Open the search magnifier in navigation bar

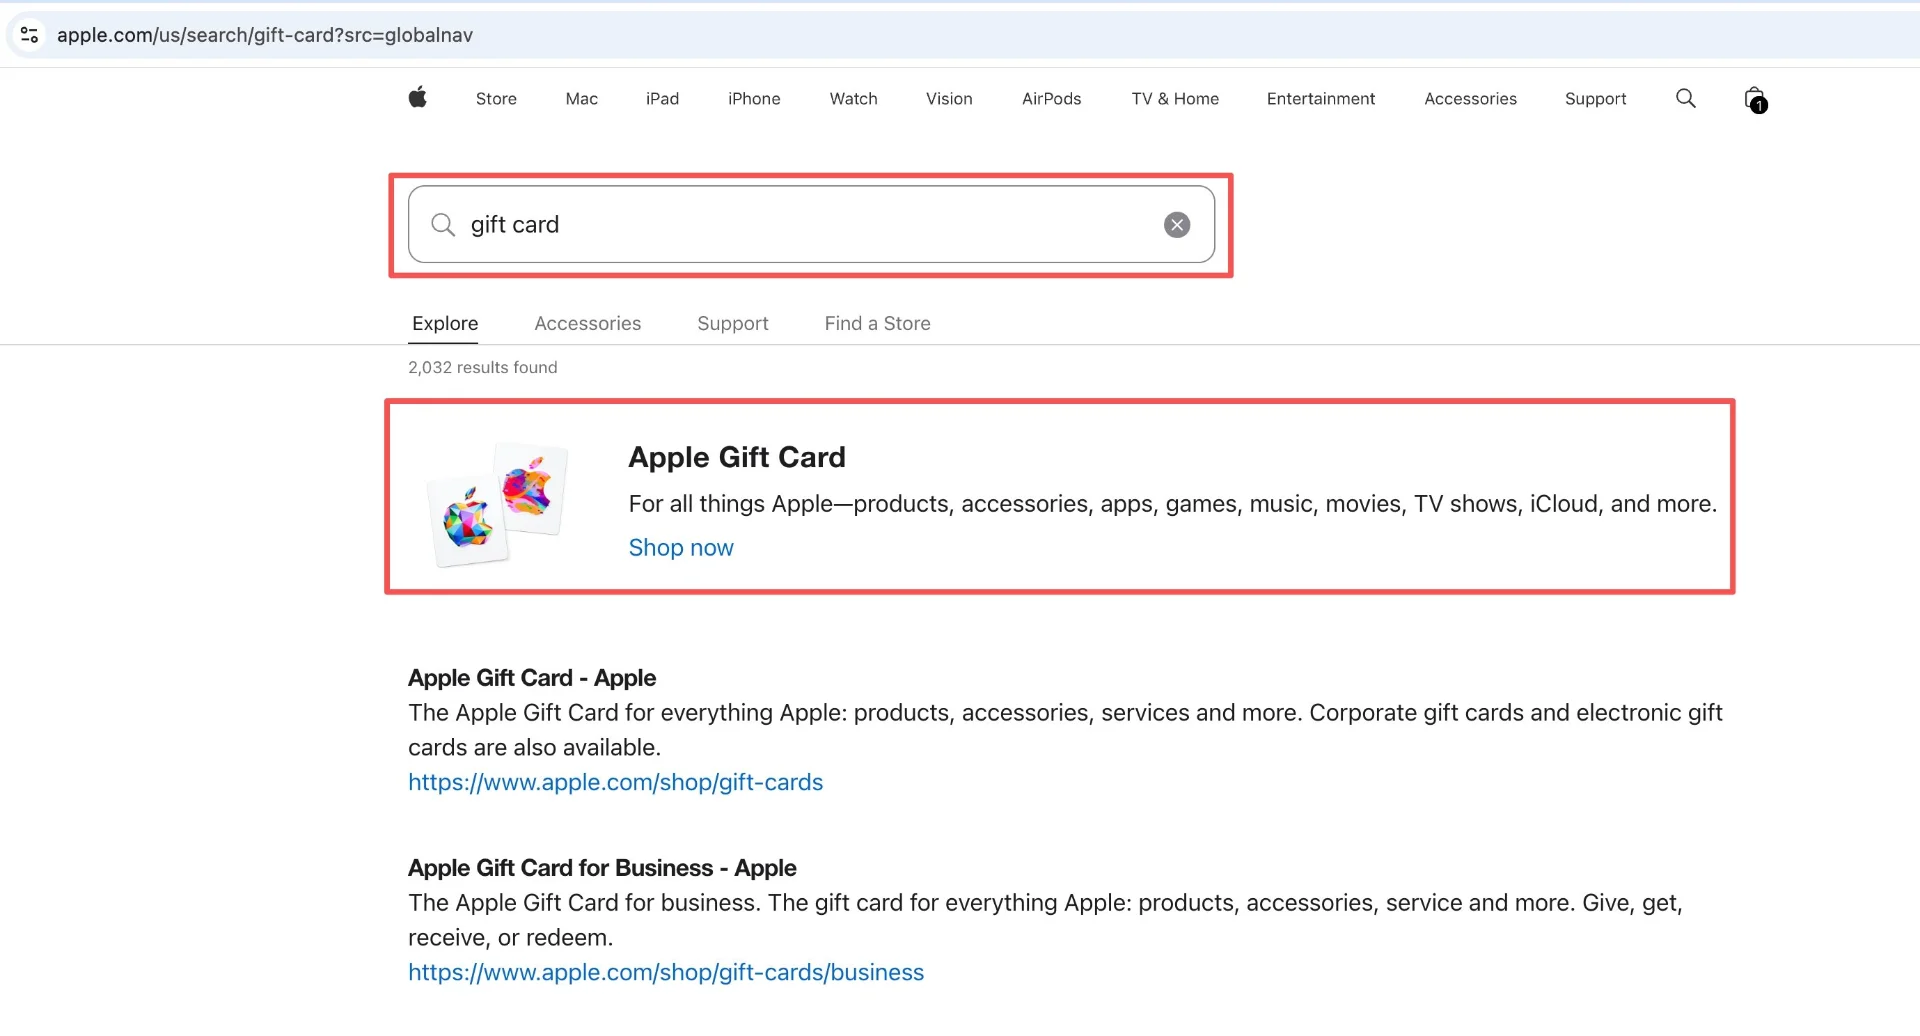pyautogui.click(x=1686, y=98)
